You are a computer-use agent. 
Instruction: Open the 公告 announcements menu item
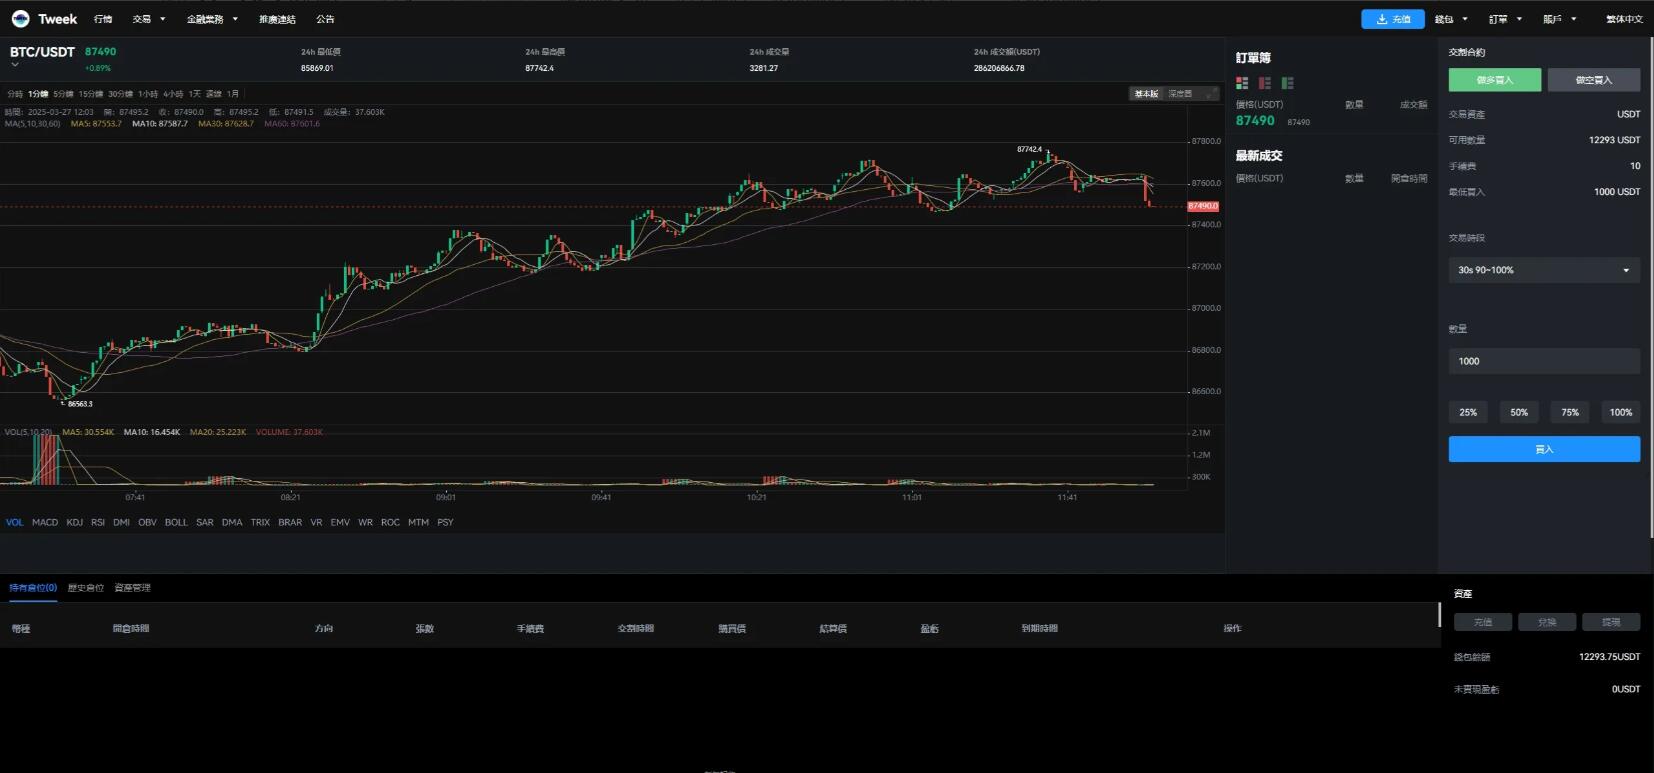coord(325,19)
